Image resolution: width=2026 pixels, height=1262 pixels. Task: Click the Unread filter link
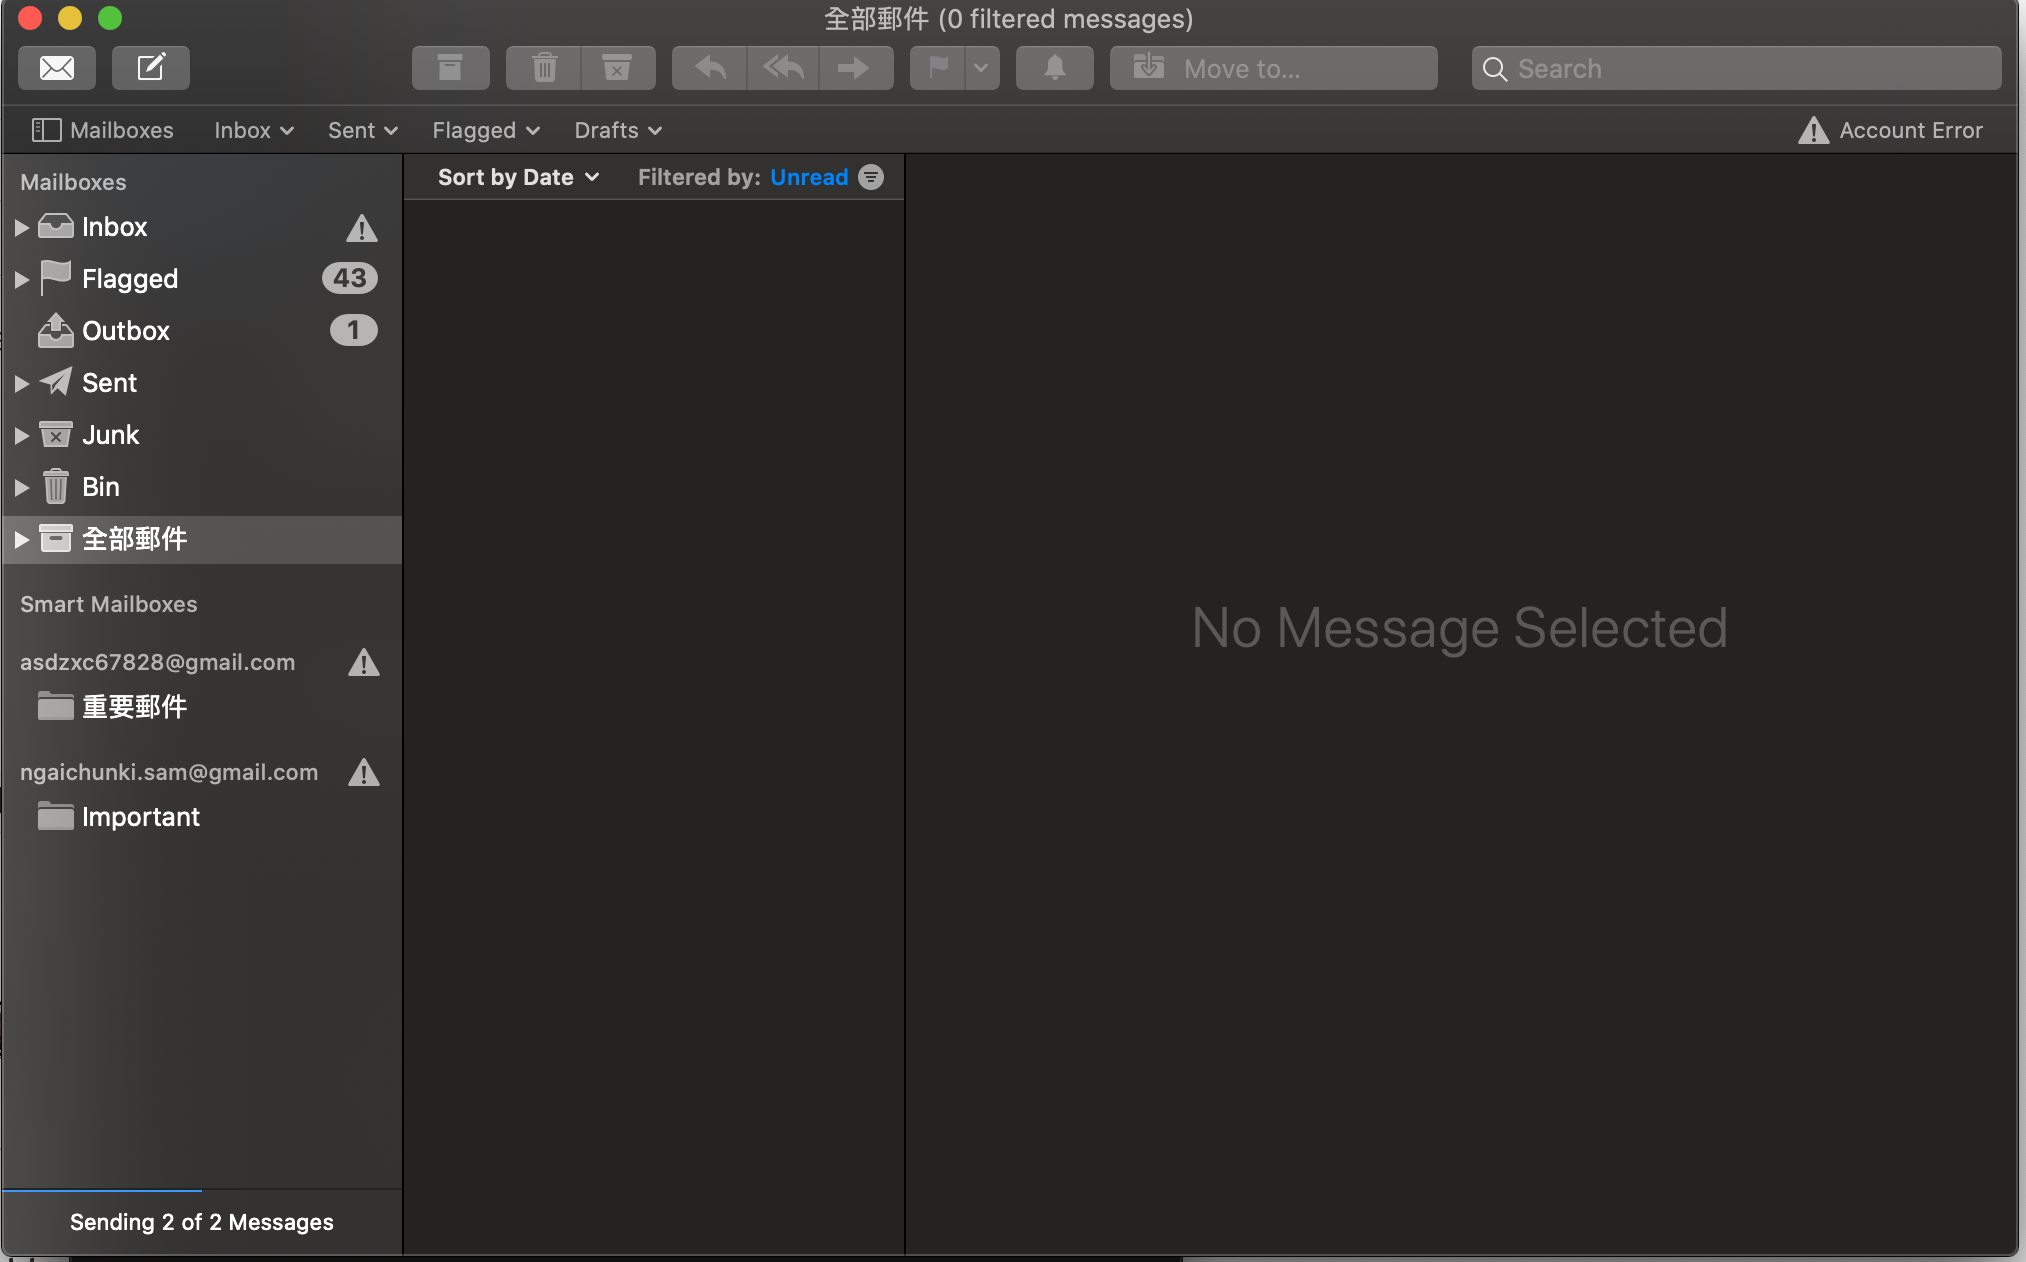[810, 177]
